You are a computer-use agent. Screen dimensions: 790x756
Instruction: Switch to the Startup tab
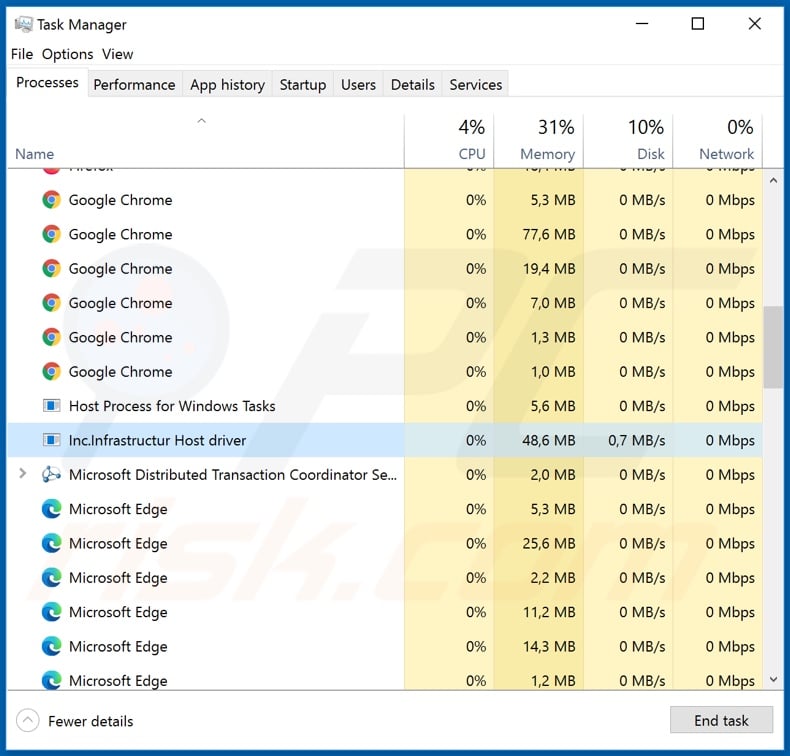(303, 85)
